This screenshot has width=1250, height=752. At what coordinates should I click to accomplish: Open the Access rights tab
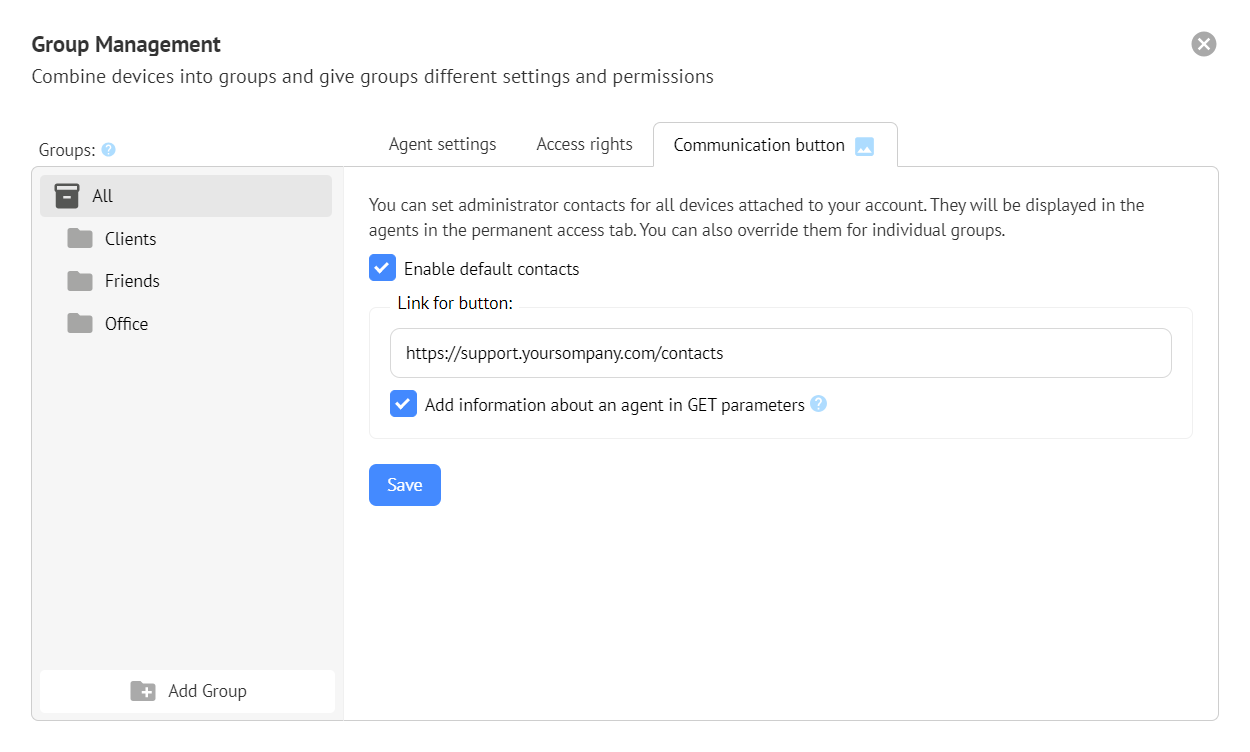click(x=584, y=144)
